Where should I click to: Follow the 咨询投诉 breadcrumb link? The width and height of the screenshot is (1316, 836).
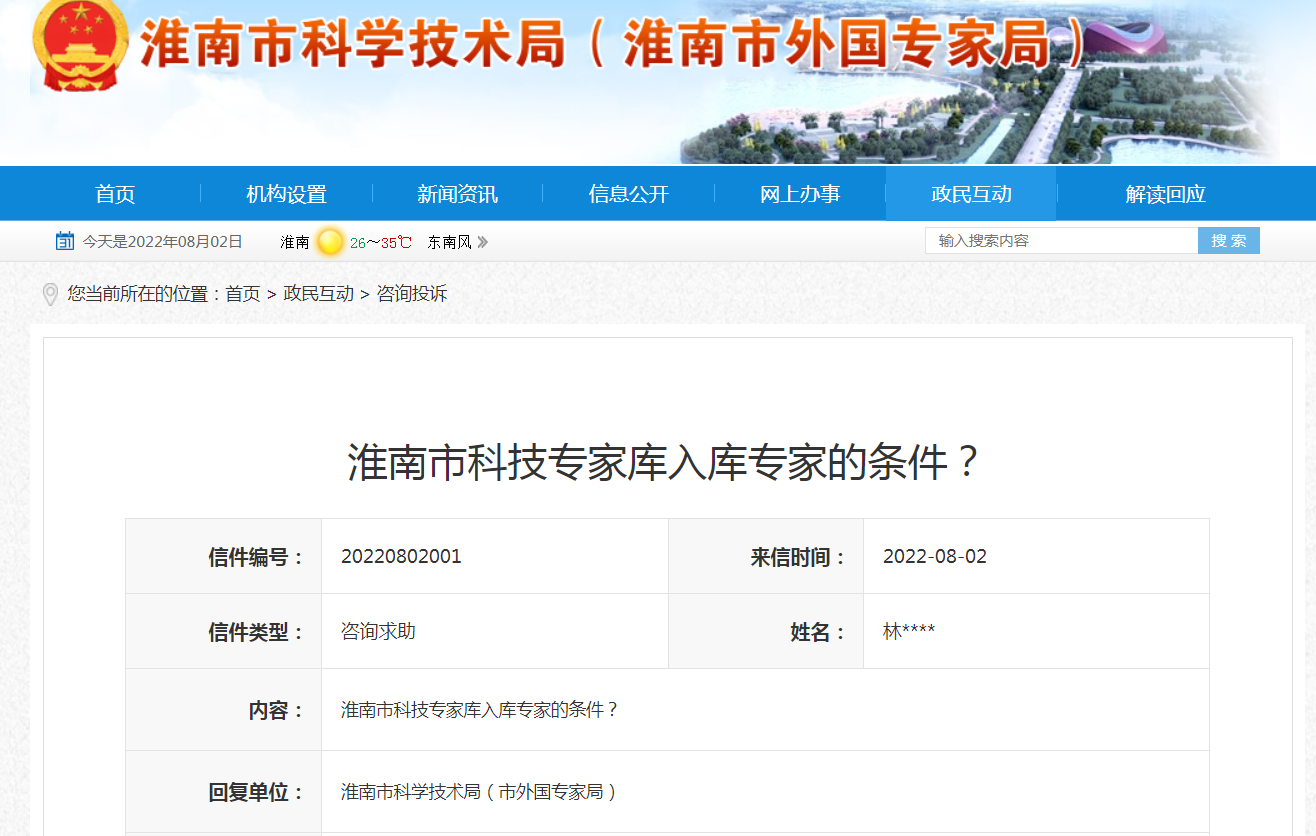(412, 294)
